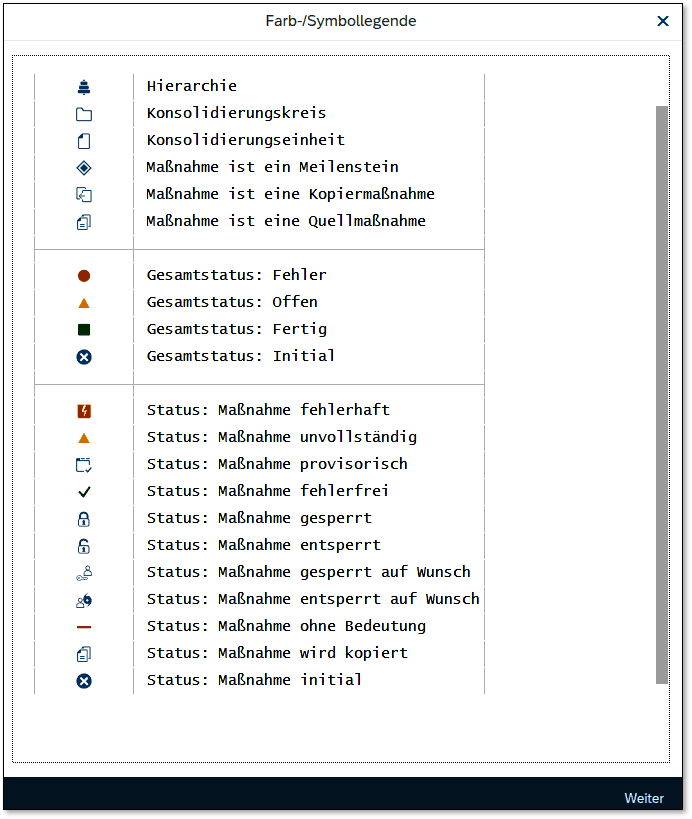This screenshot has height=819, width=692.
Task: Click the green Gesamtstatus Fertig square
Action: 84,330
